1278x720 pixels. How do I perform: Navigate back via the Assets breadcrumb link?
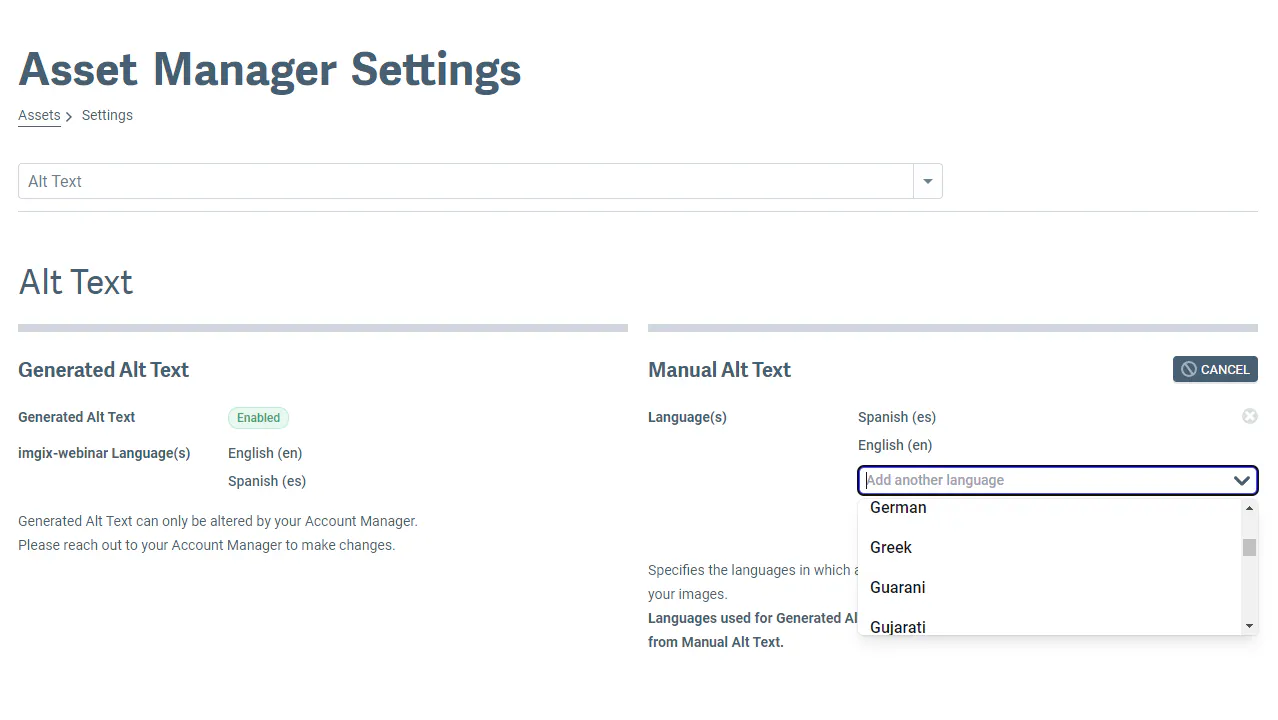point(39,115)
